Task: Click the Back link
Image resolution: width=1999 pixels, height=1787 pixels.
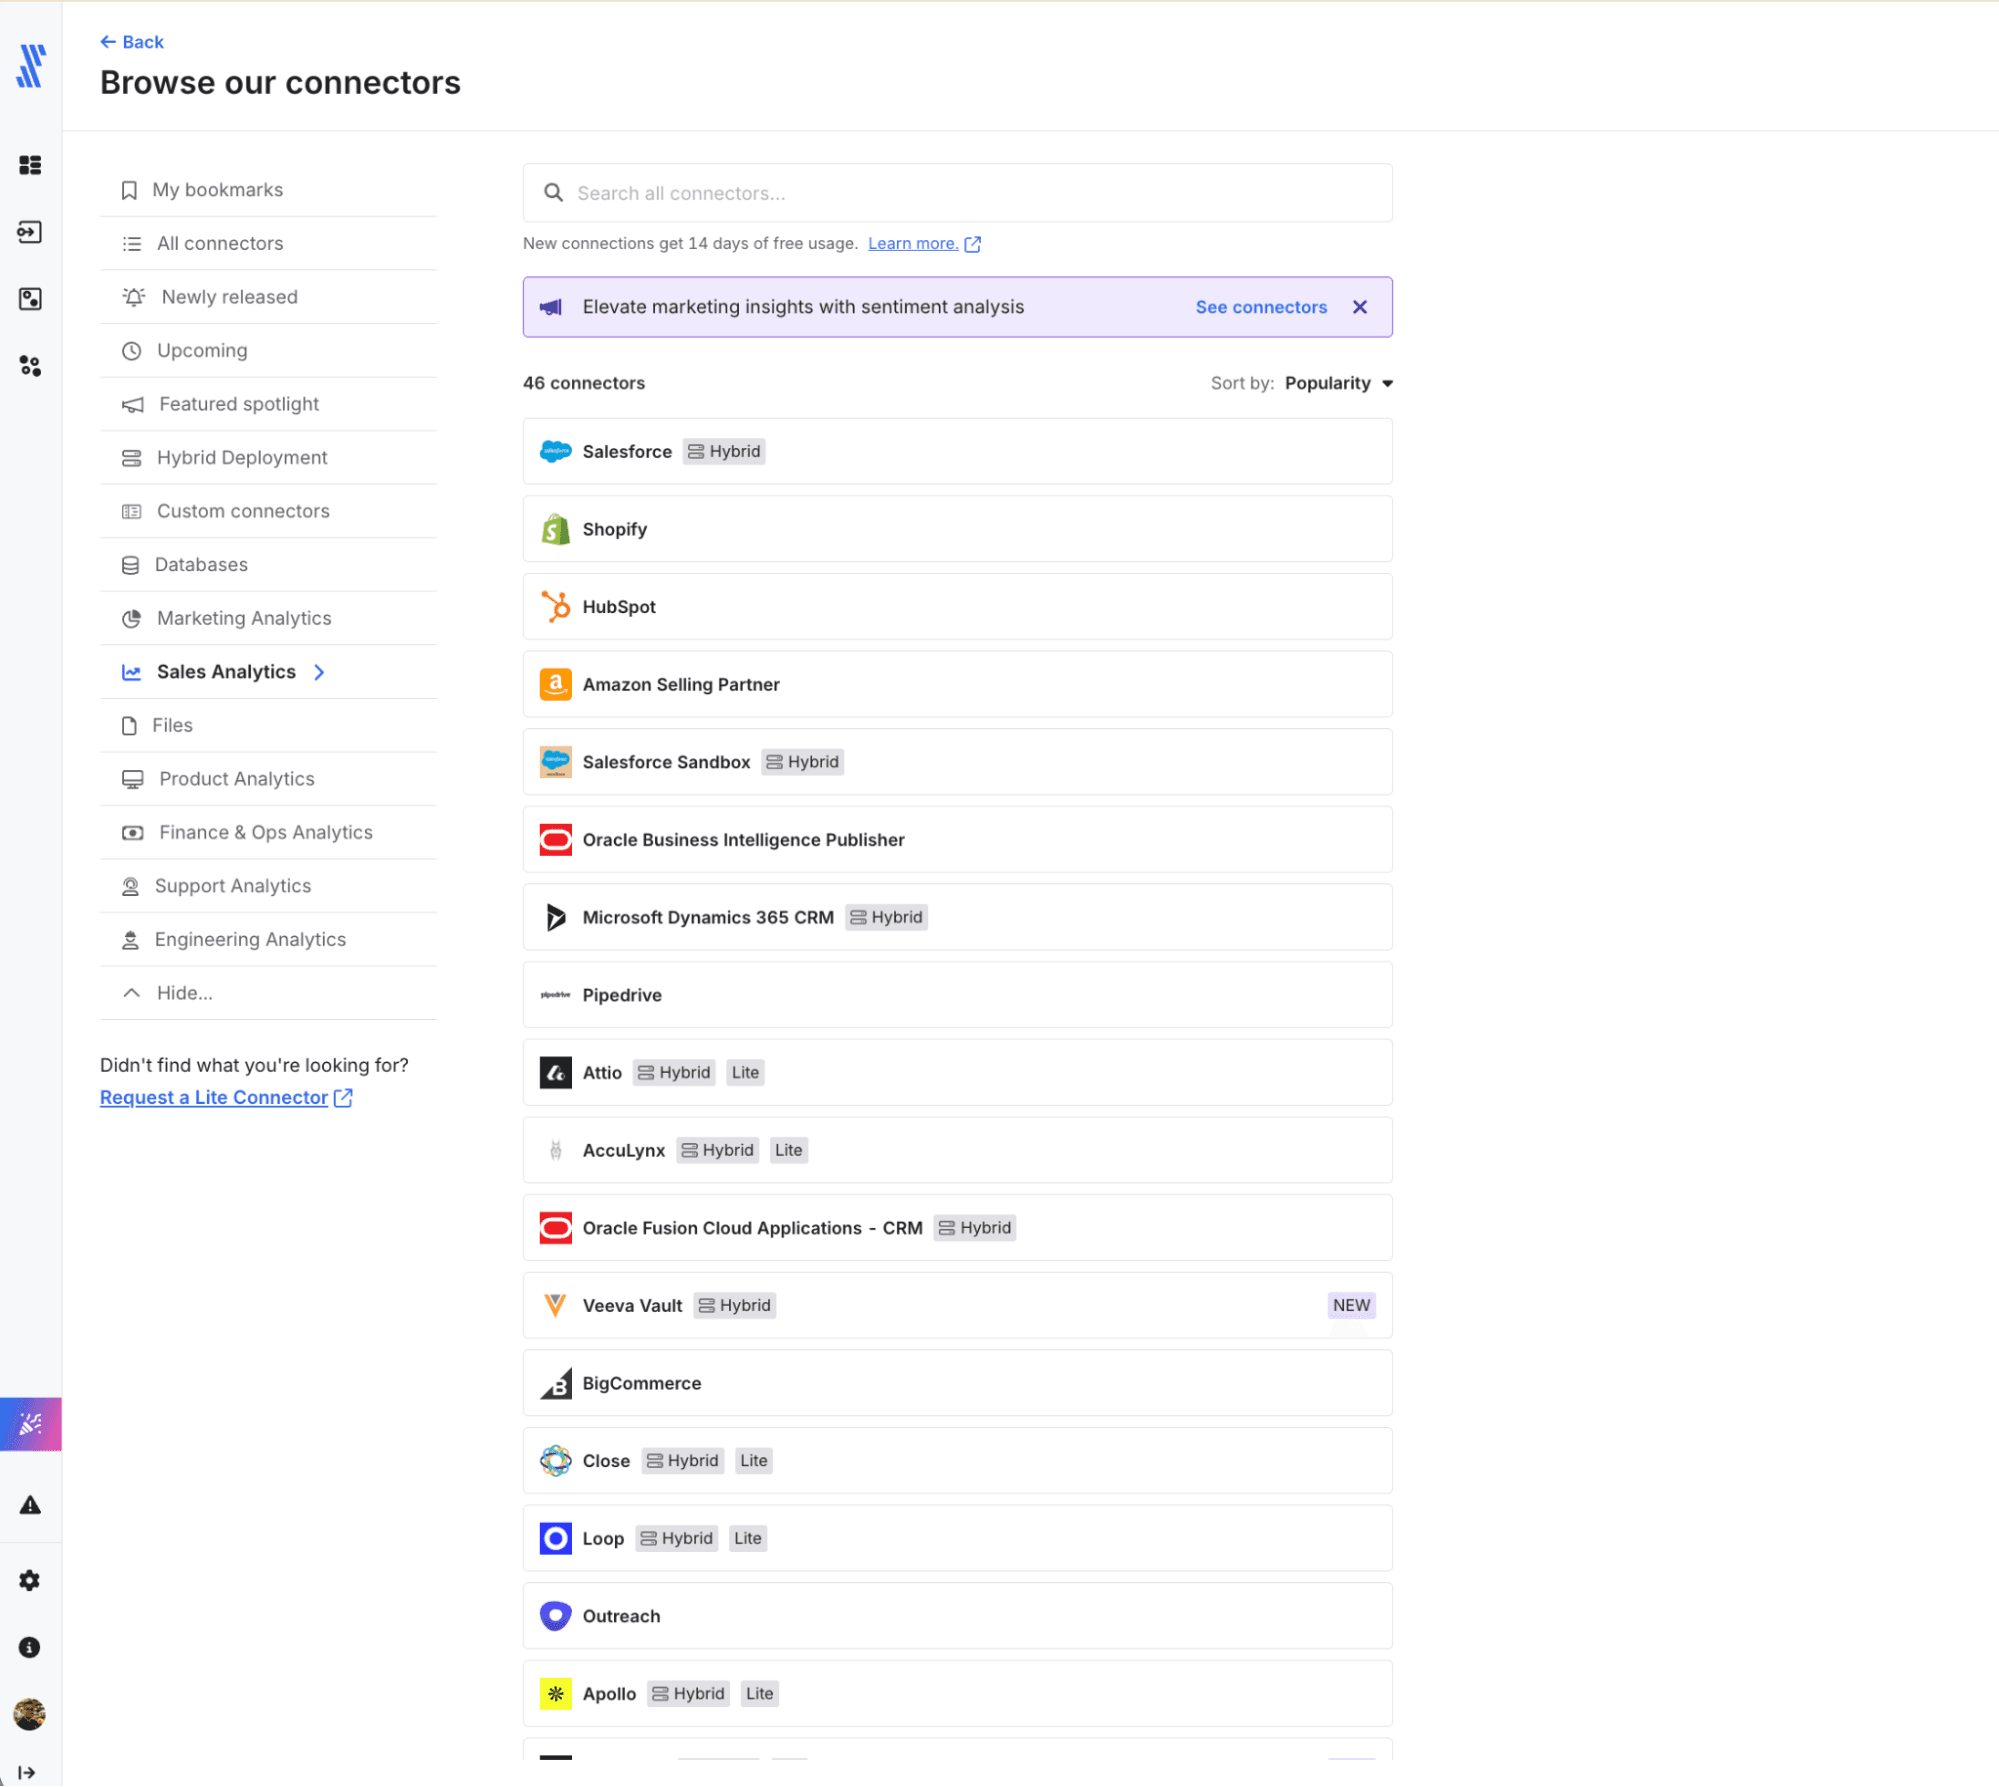Action: coord(132,42)
